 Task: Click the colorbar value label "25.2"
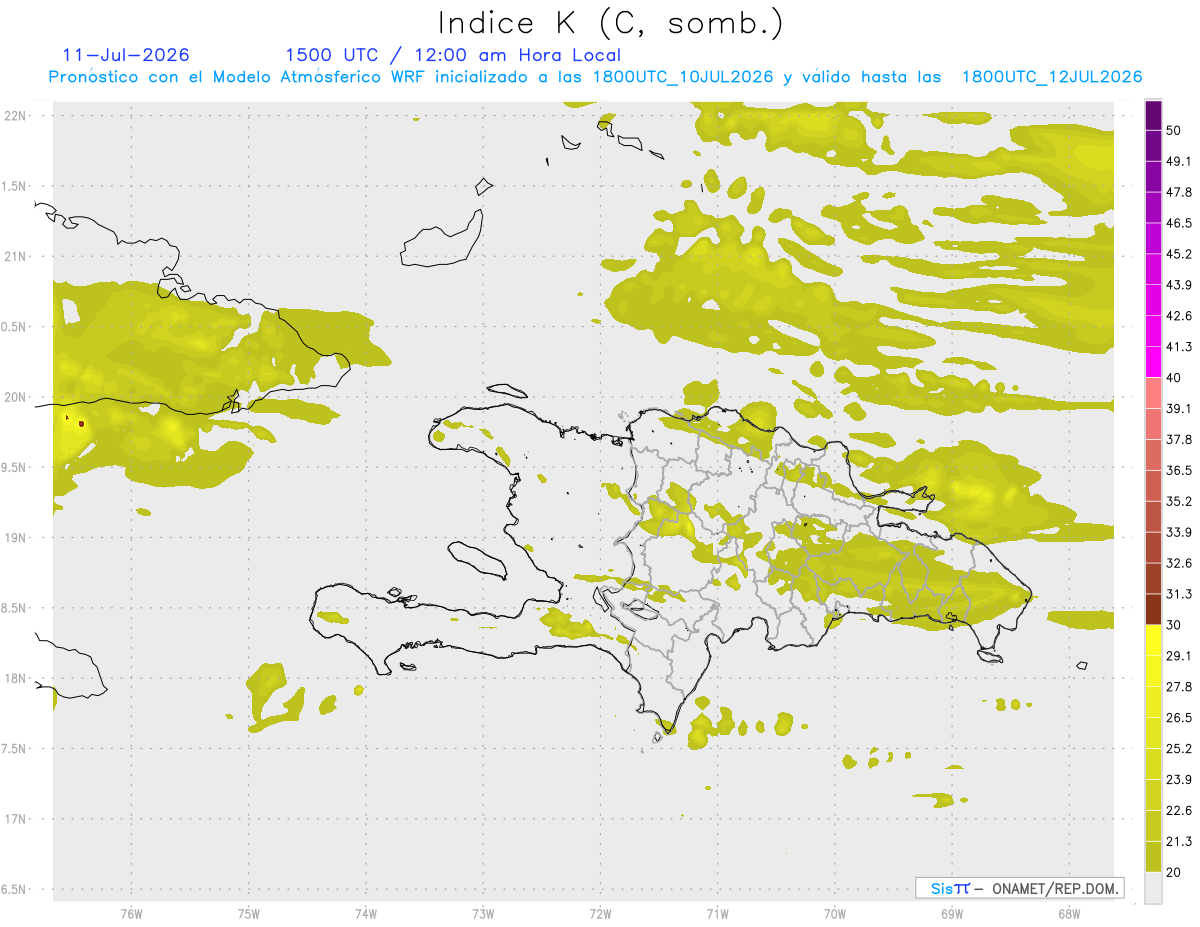point(1179,748)
